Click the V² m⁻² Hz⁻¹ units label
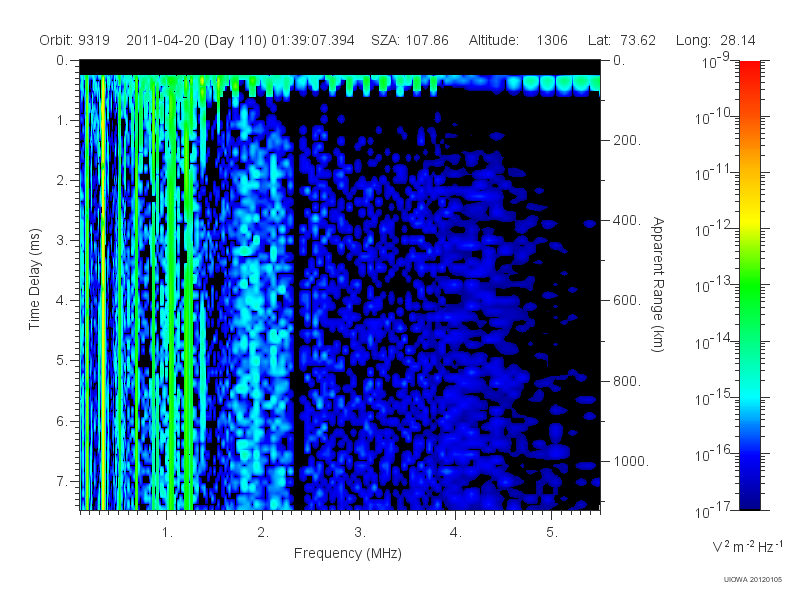Screen dimensions: 800x600 click(747, 546)
